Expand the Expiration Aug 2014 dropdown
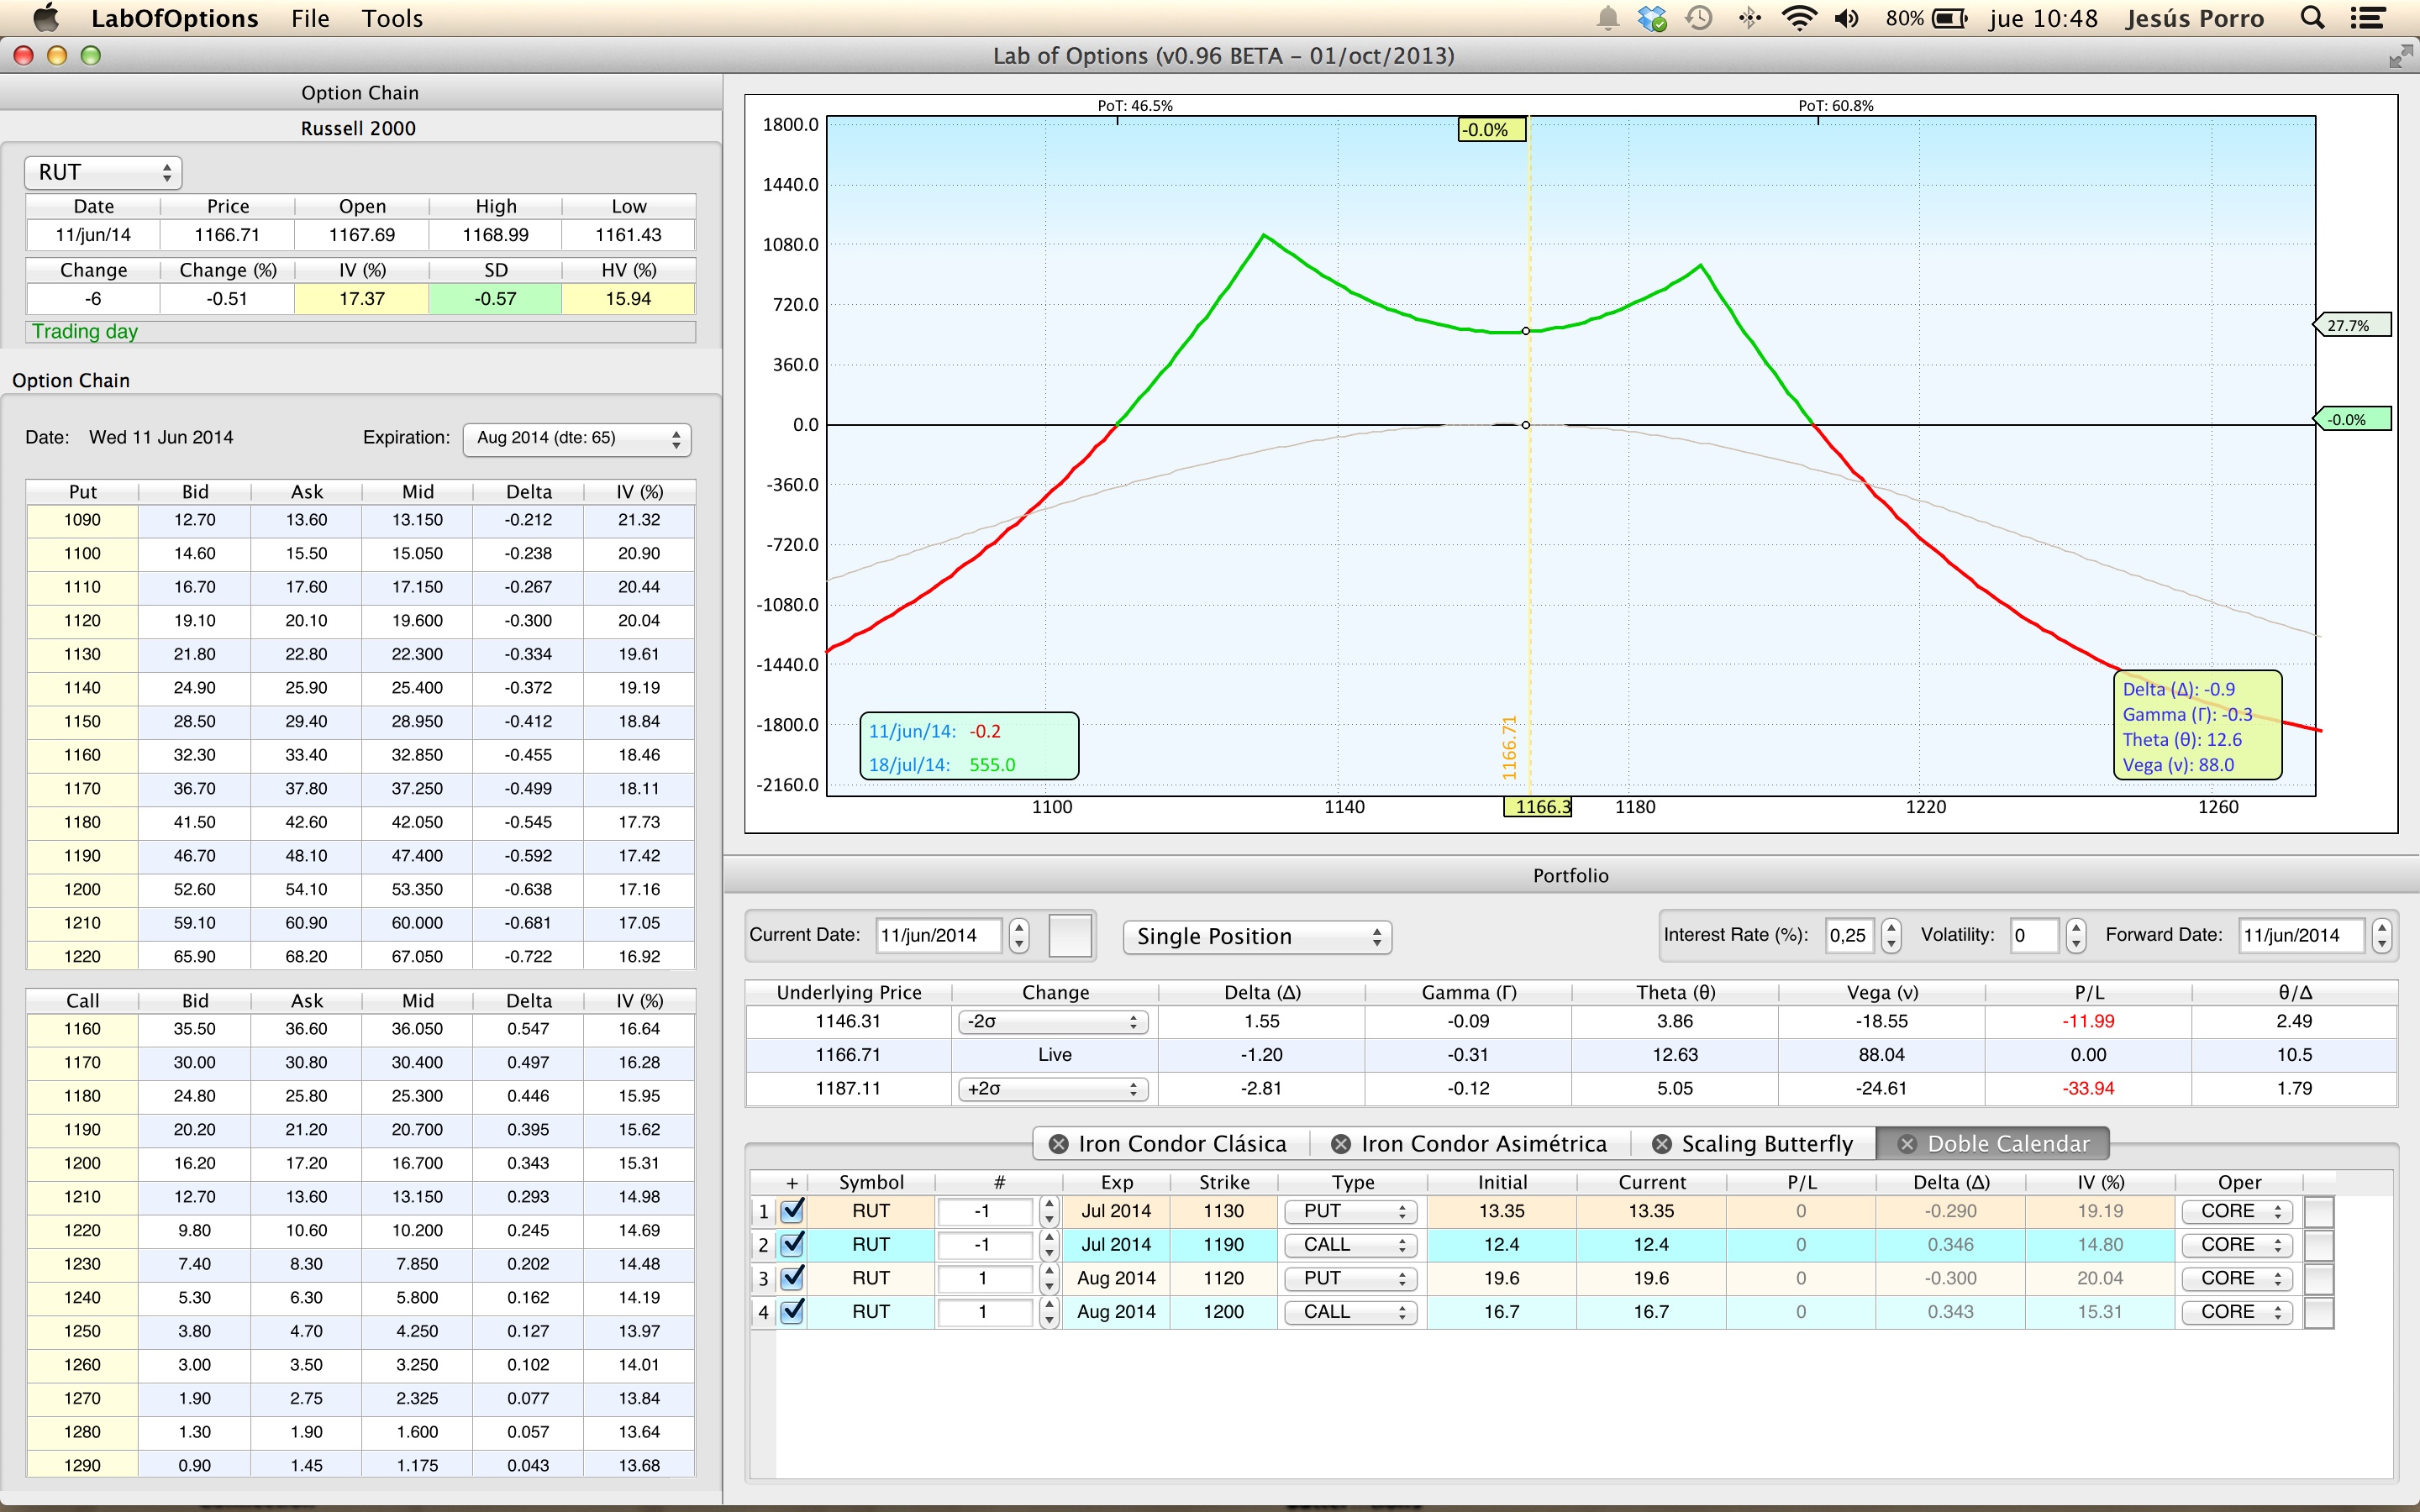The width and height of the screenshot is (2420, 1512). click(x=577, y=438)
